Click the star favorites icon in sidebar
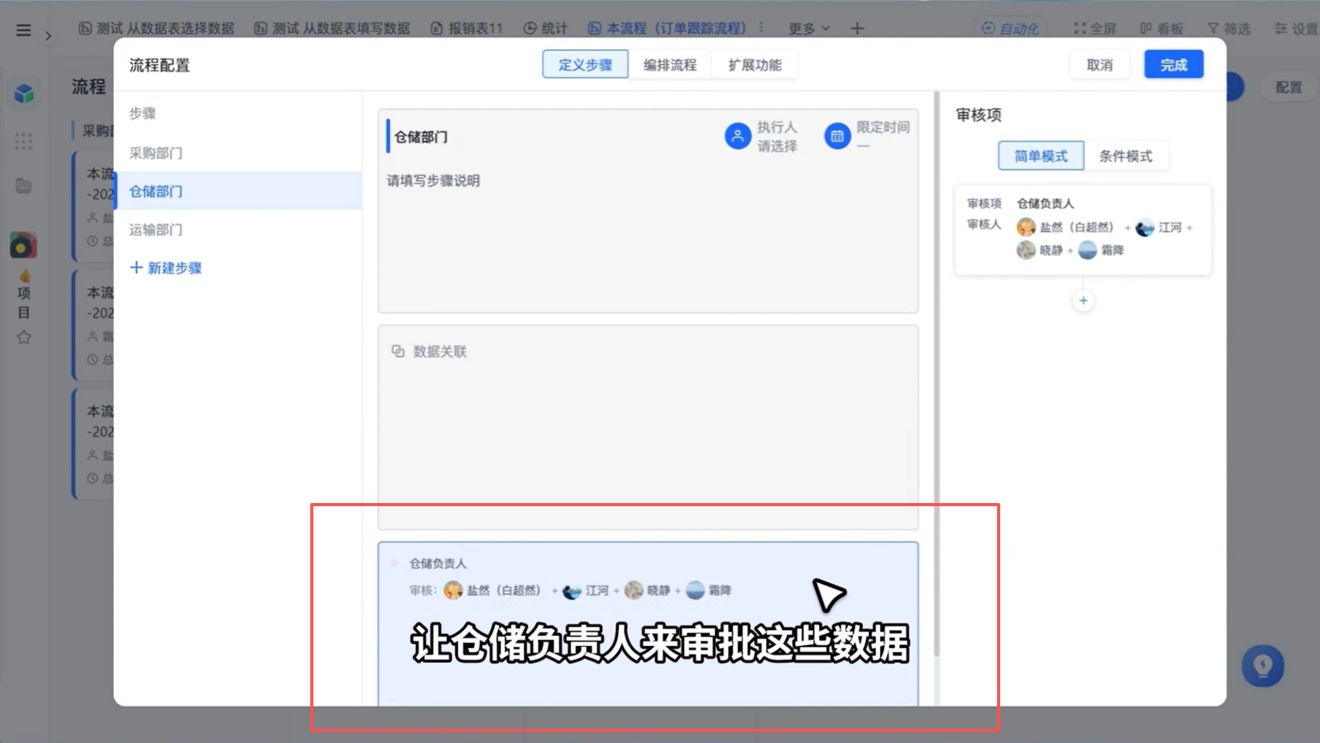The image size is (1320, 743). 23,337
